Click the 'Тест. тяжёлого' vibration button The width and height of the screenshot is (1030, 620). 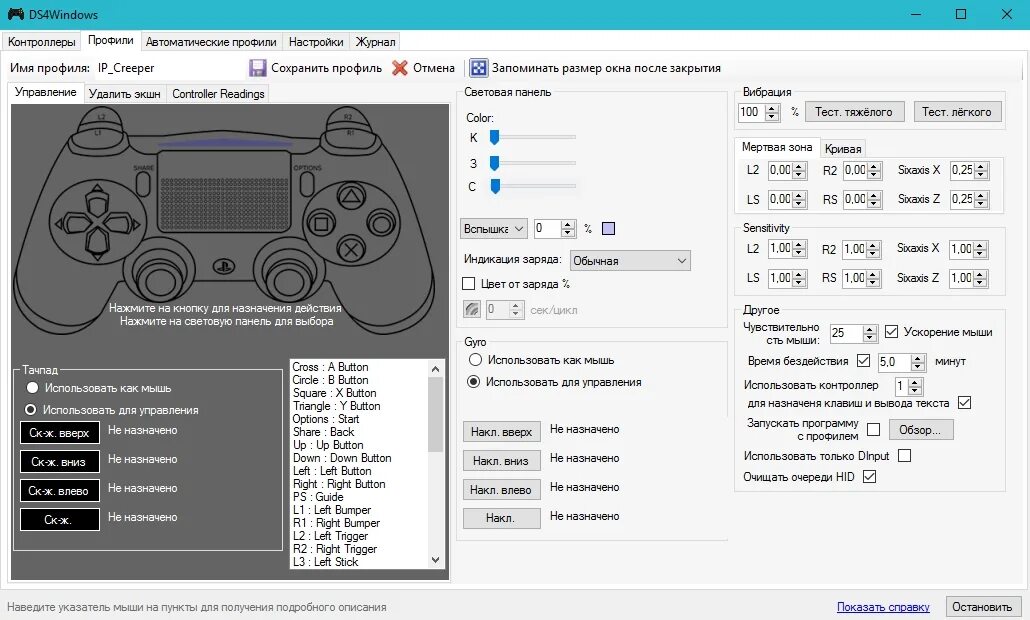854,112
